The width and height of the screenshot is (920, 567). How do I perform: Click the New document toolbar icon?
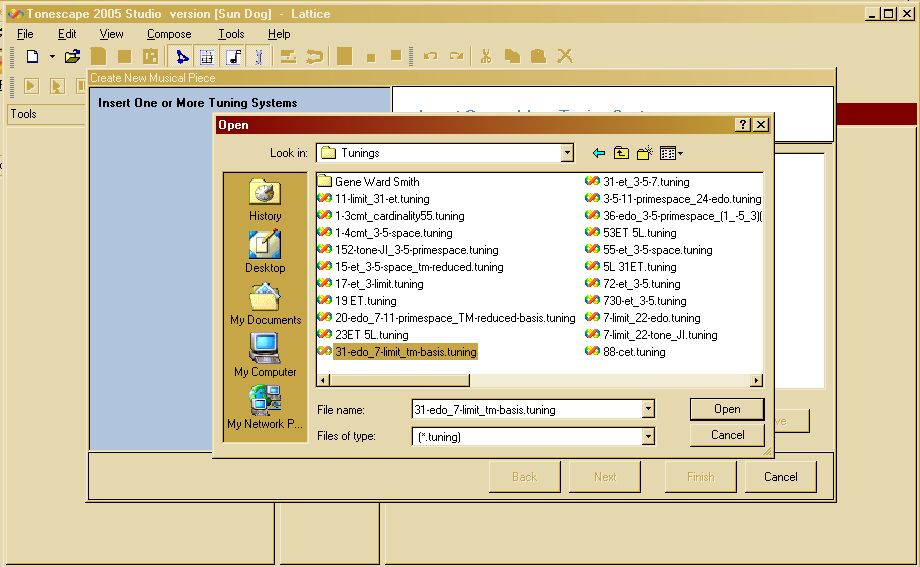click(33, 56)
